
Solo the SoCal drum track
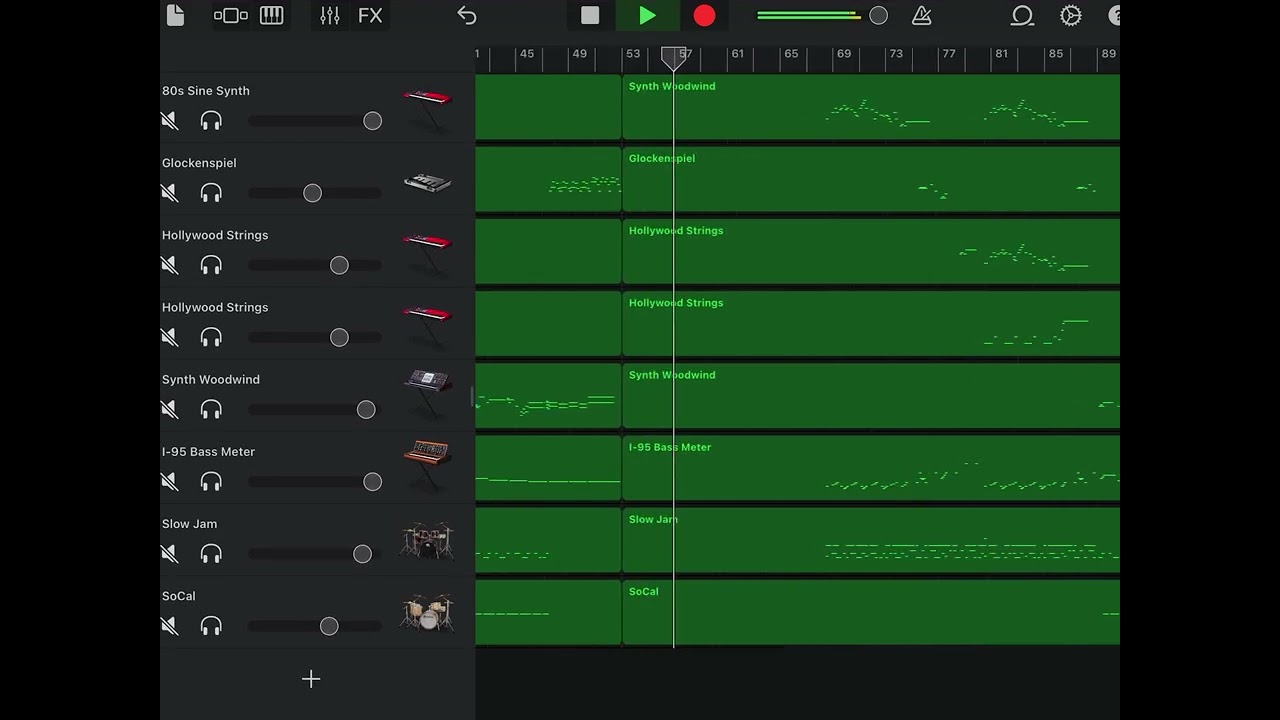click(x=211, y=625)
